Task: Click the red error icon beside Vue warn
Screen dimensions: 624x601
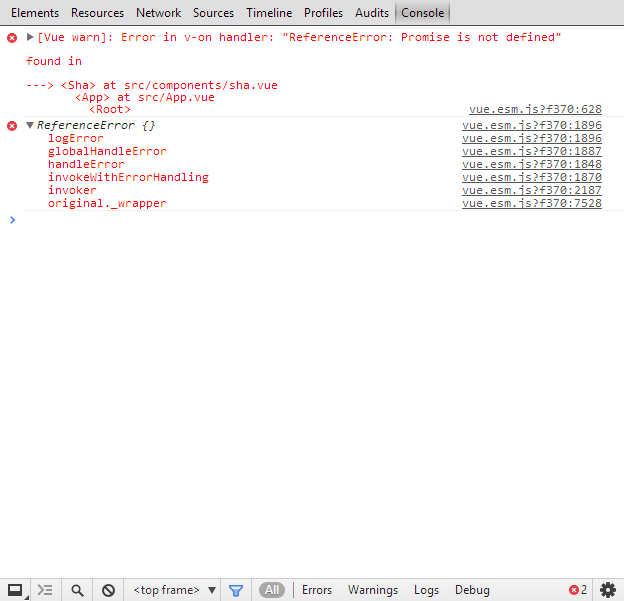Action: click(x=12, y=38)
